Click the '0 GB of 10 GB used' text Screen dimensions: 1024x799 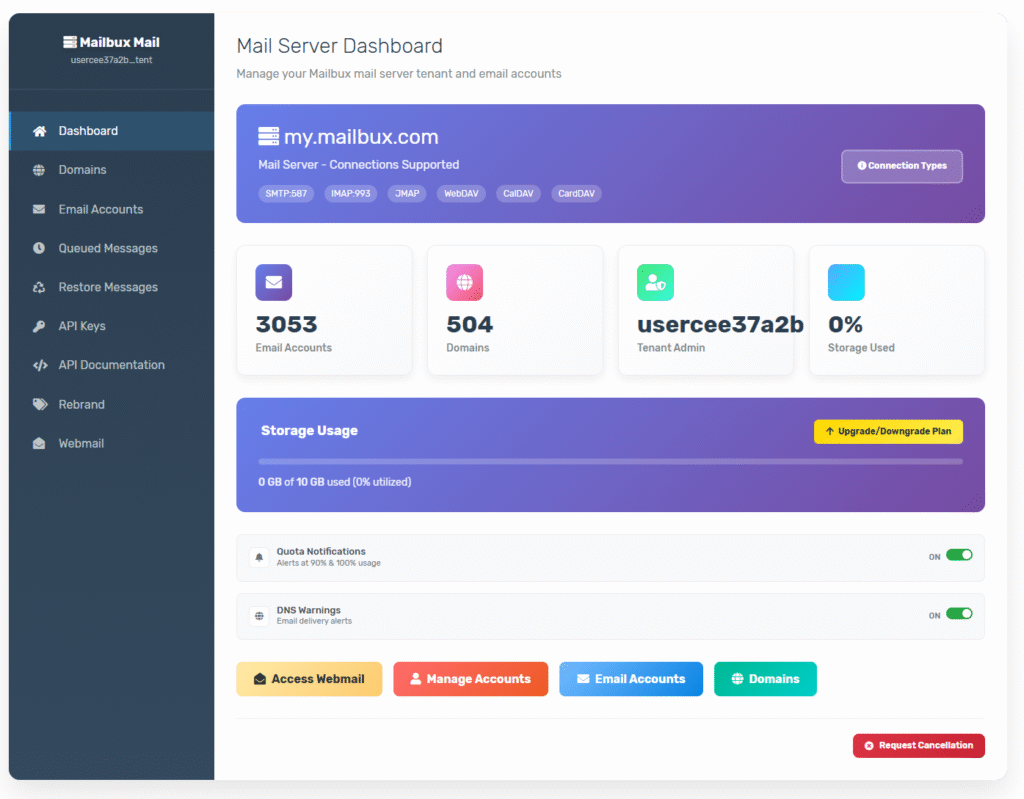pyautogui.click(x=304, y=482)
